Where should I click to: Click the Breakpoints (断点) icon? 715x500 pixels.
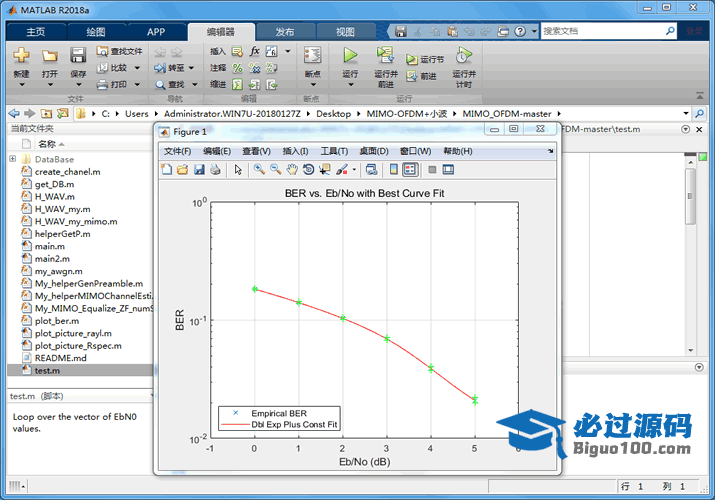point(313,57)
